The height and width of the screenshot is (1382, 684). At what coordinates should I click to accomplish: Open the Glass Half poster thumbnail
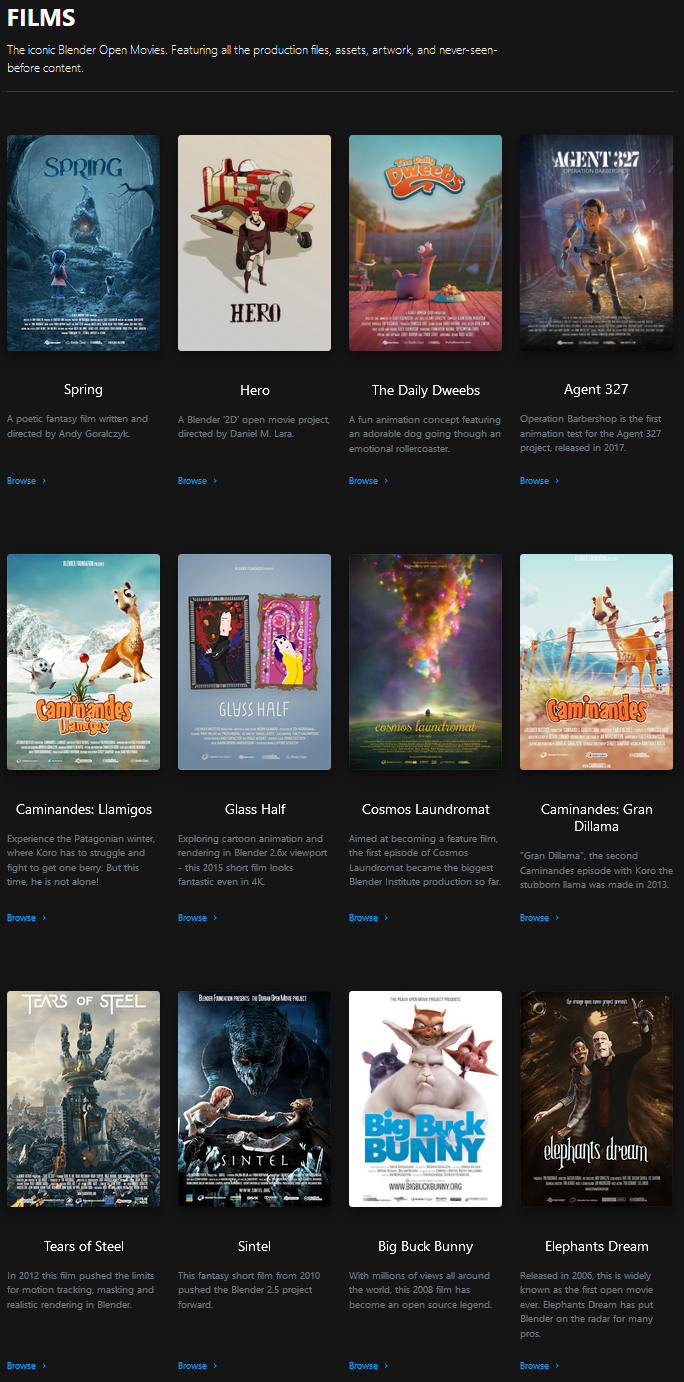pos(254,662)
